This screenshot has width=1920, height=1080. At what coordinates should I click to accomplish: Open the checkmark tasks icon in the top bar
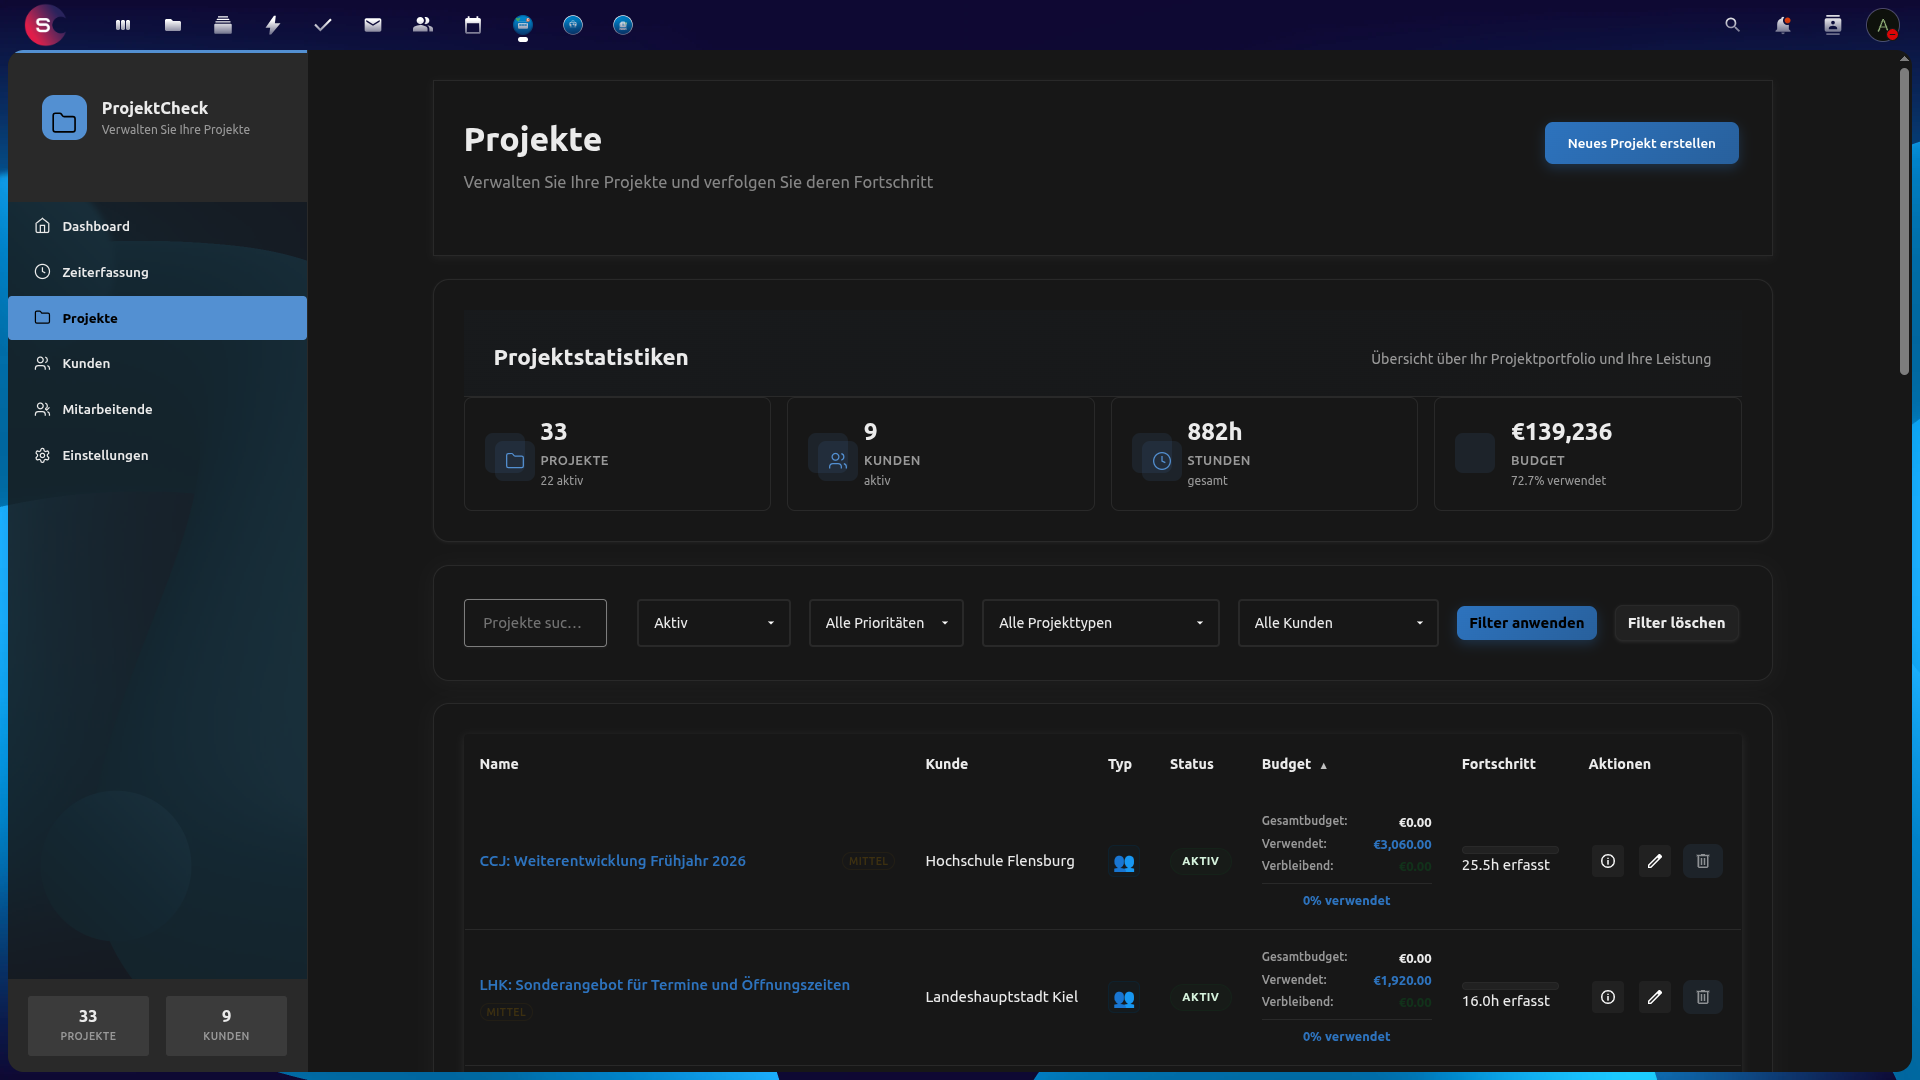323,25
